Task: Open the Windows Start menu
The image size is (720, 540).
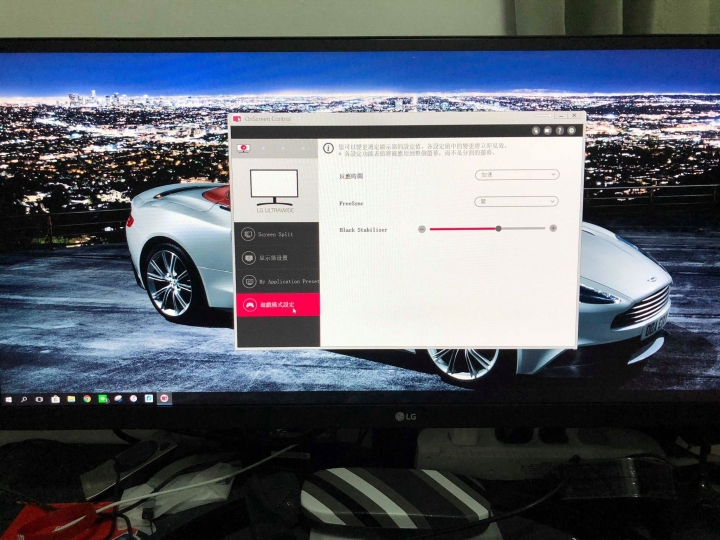Action: (x=8, y=399)
